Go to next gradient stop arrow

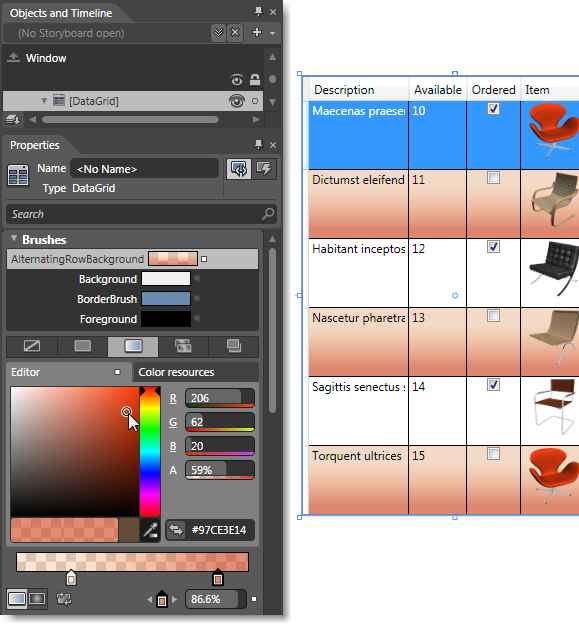pyautogui.click(x=174, y=599)
